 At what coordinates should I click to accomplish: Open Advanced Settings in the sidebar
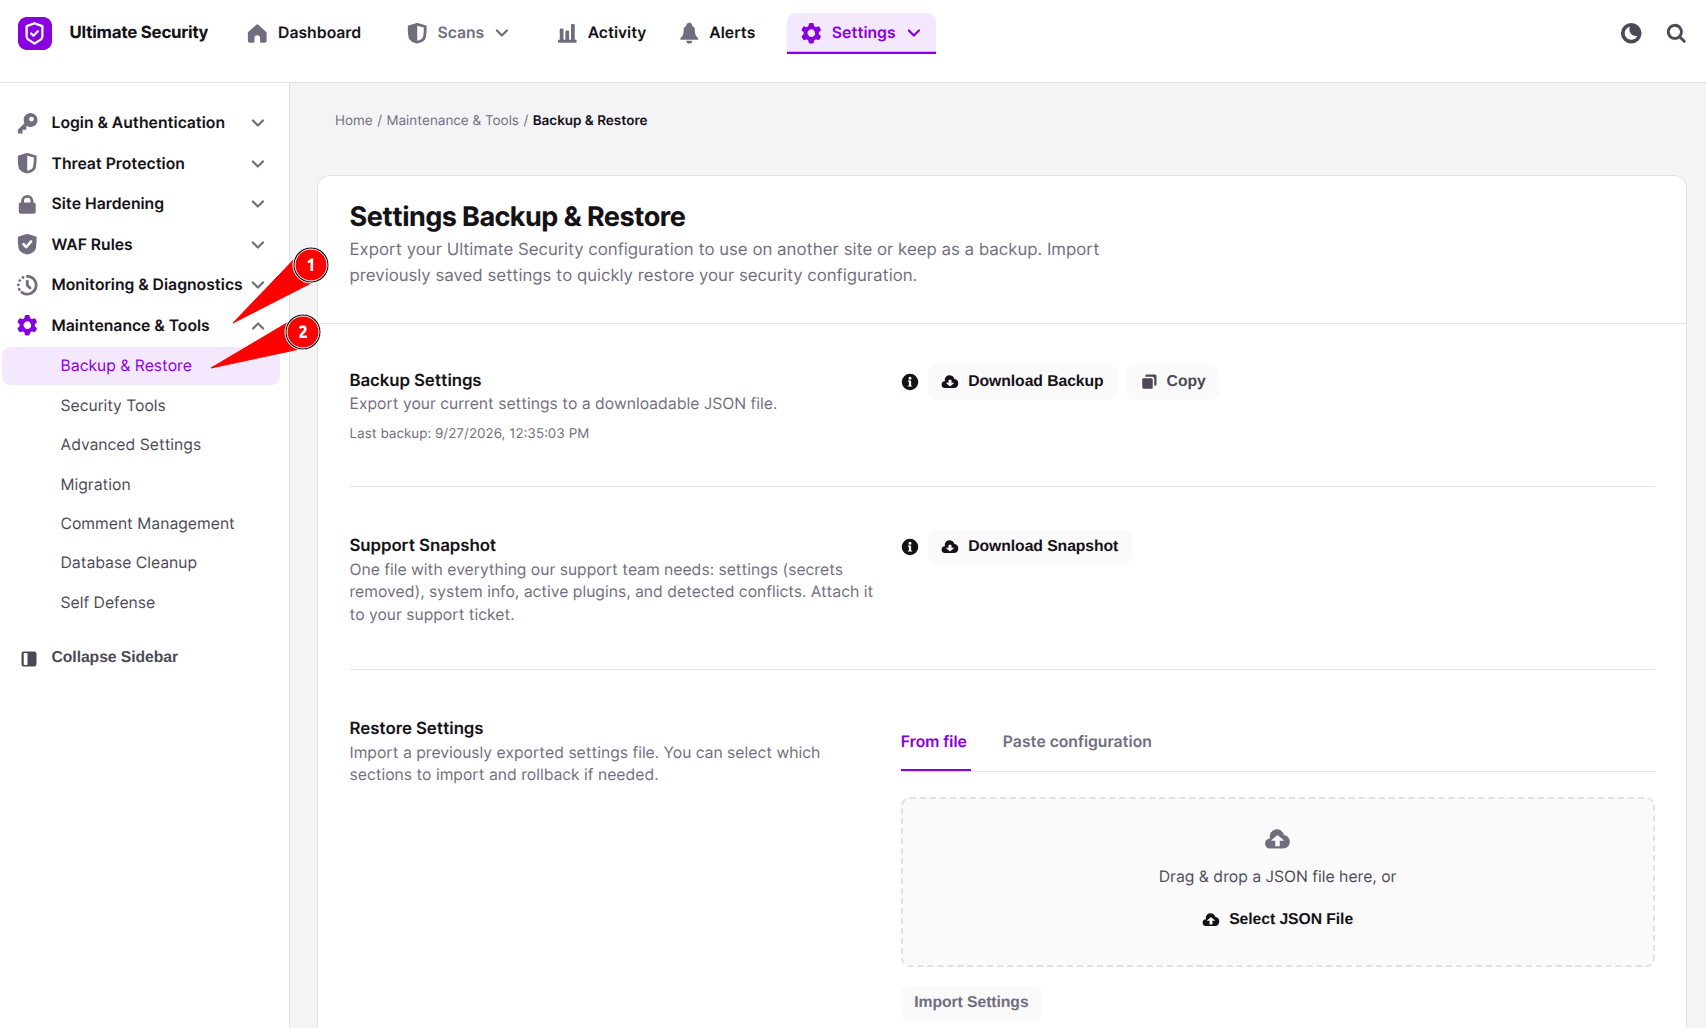tap(131, 444)
